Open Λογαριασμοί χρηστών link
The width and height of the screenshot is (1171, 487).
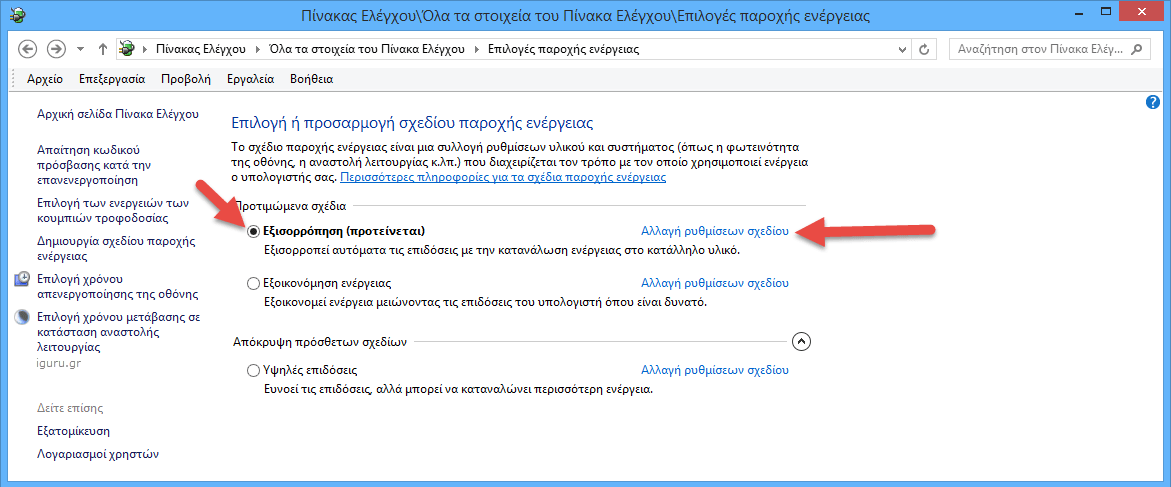[x=98, y=454]
